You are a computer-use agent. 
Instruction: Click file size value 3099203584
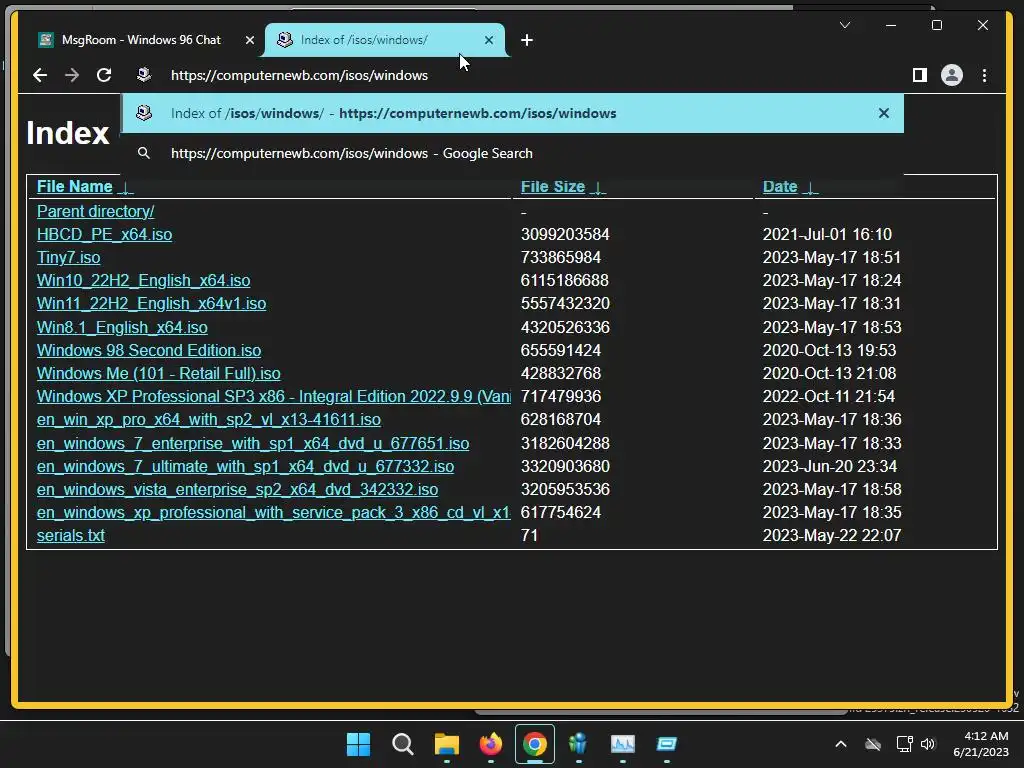point(565,234)
